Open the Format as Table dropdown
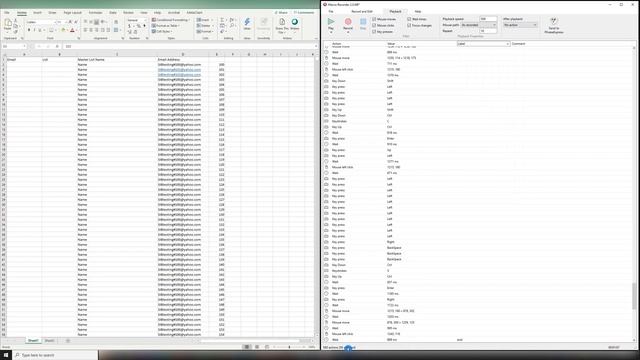 click(167, 26)
